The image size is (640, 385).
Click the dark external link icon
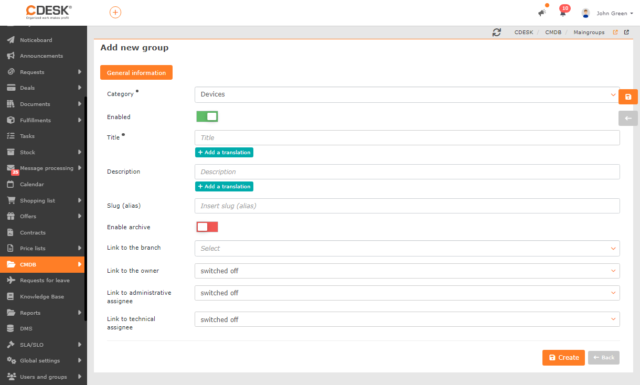[x=626, y=32]
